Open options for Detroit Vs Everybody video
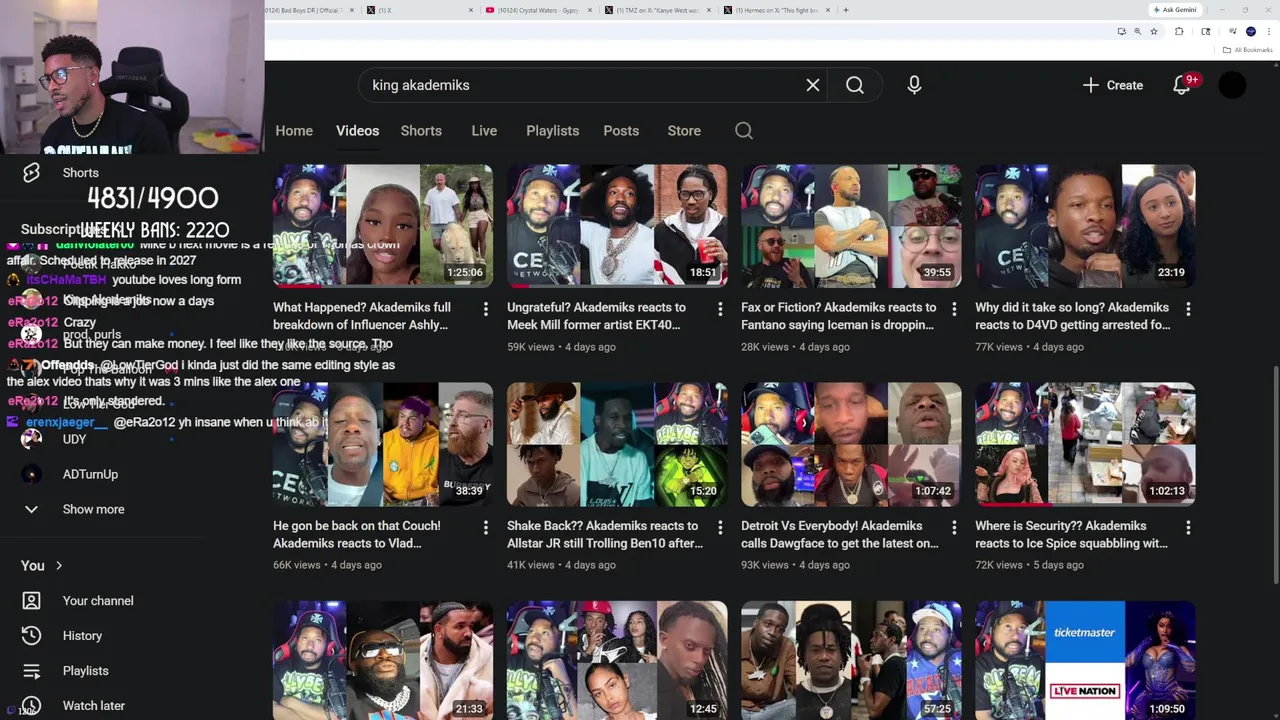Screen dimensions: 1280x720 tap(954, 528)
